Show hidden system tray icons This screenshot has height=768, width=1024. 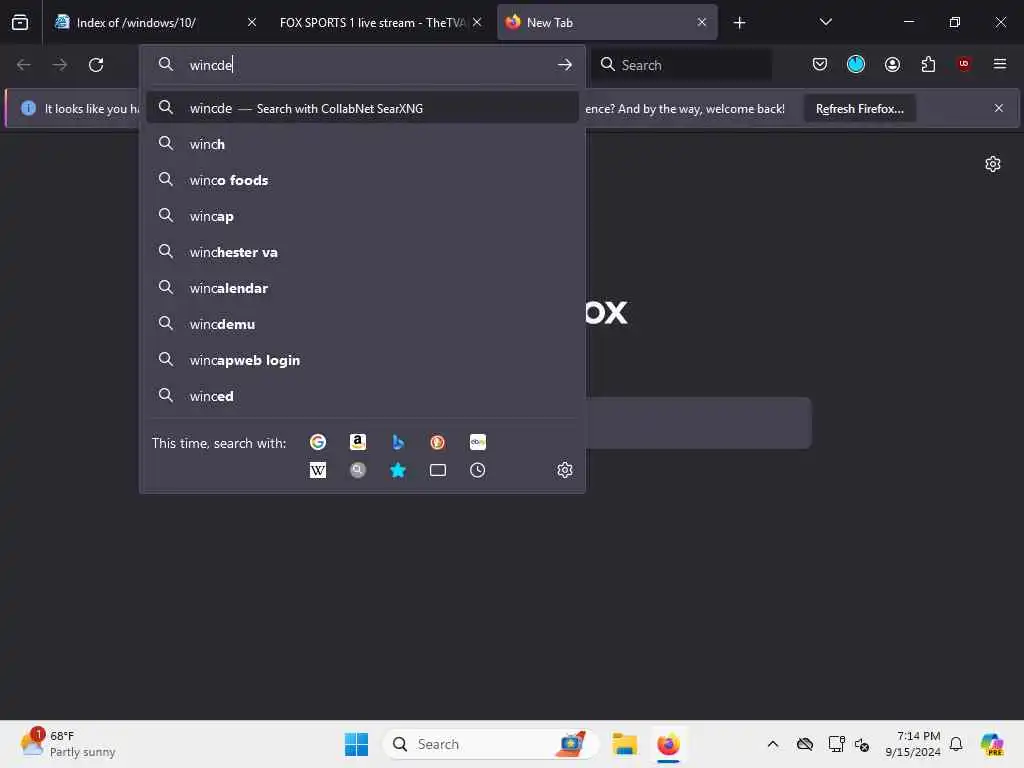click(x=773, y=744)
